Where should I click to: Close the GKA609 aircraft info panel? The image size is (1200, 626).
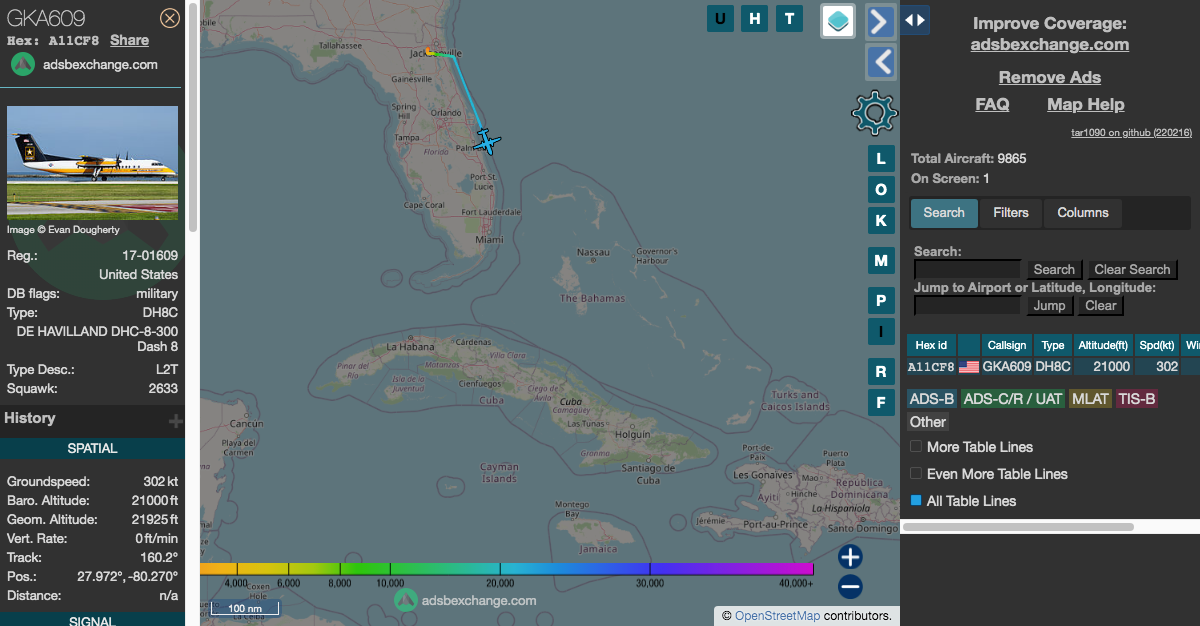coord(171,18)
